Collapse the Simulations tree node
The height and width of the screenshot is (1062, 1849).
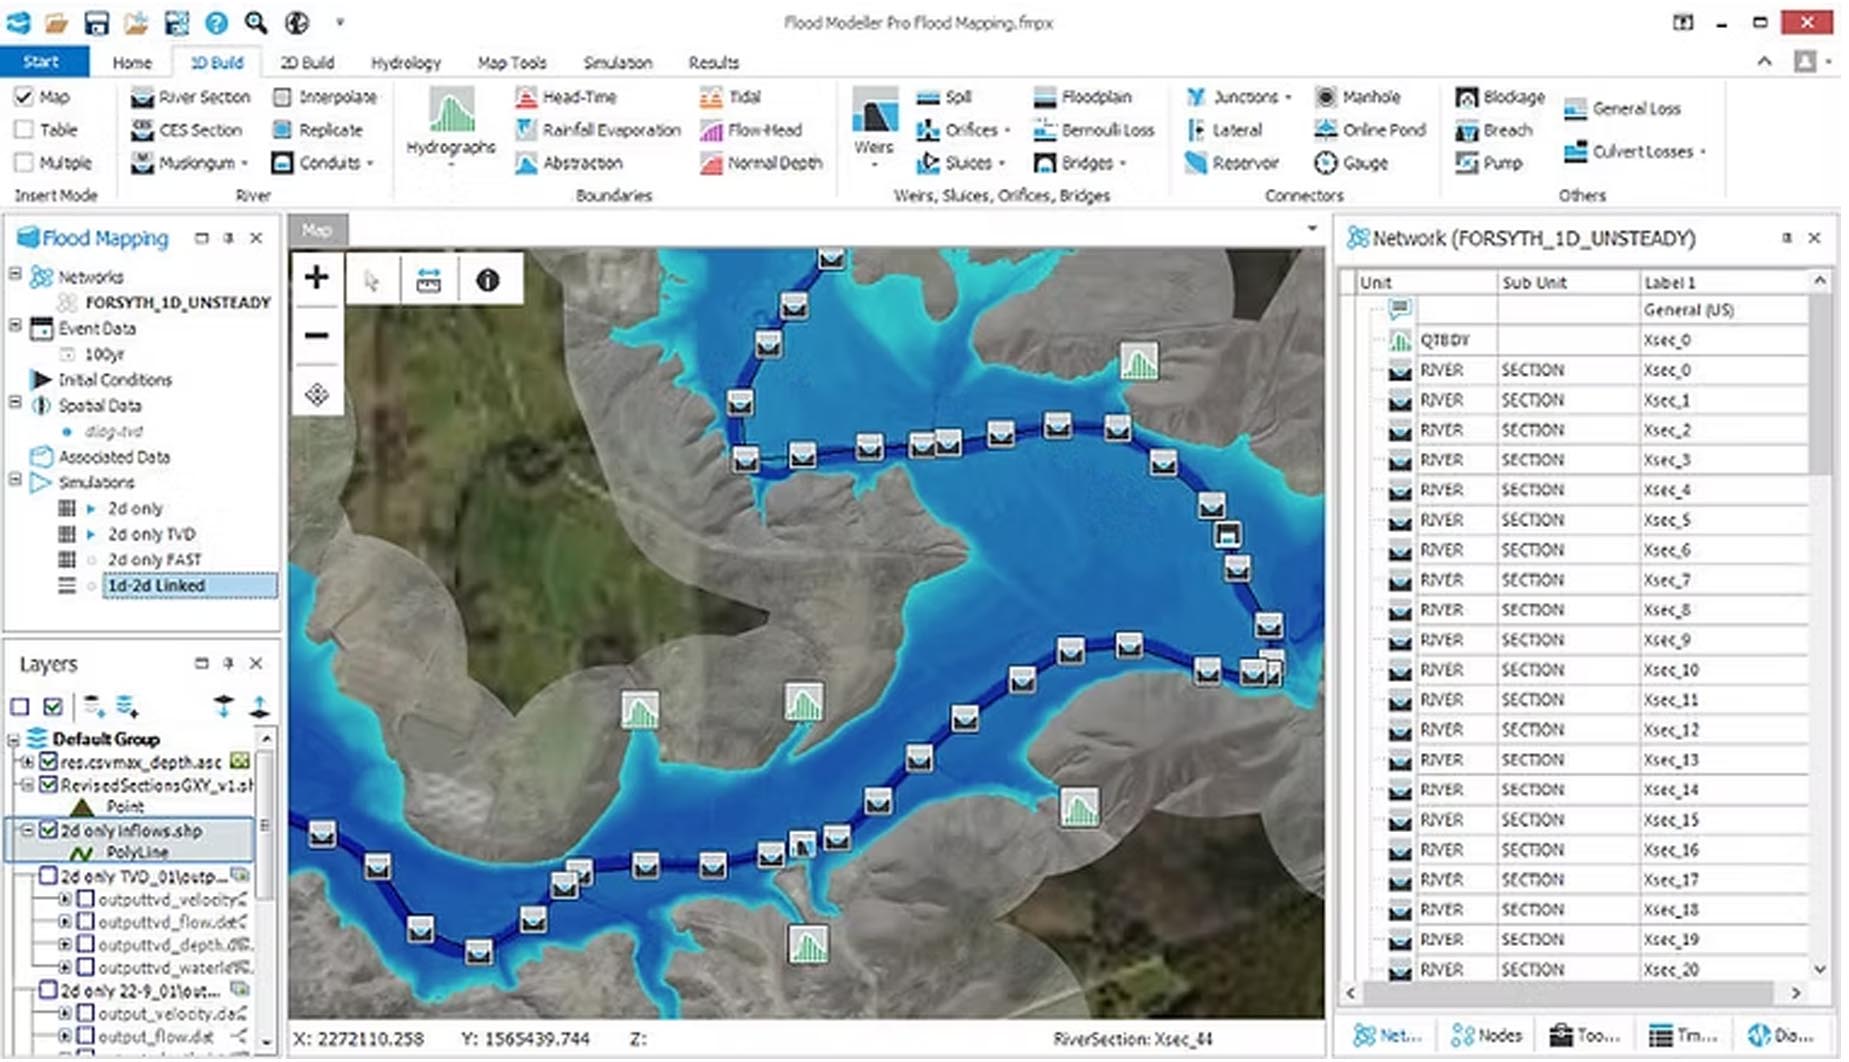(15, 481)
